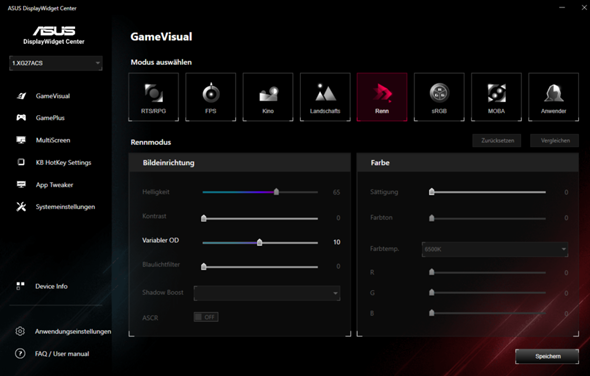Open the Device Info page

52,286
